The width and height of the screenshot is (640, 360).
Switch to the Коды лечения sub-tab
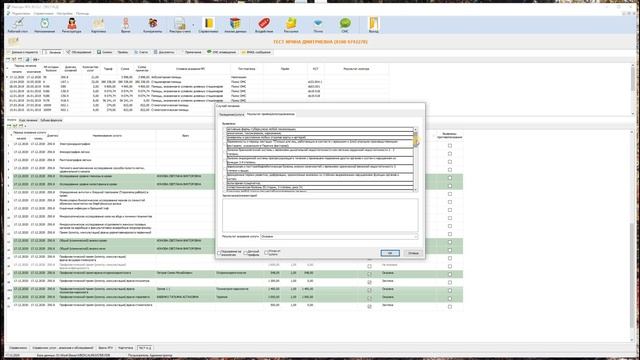pos(28,120)
